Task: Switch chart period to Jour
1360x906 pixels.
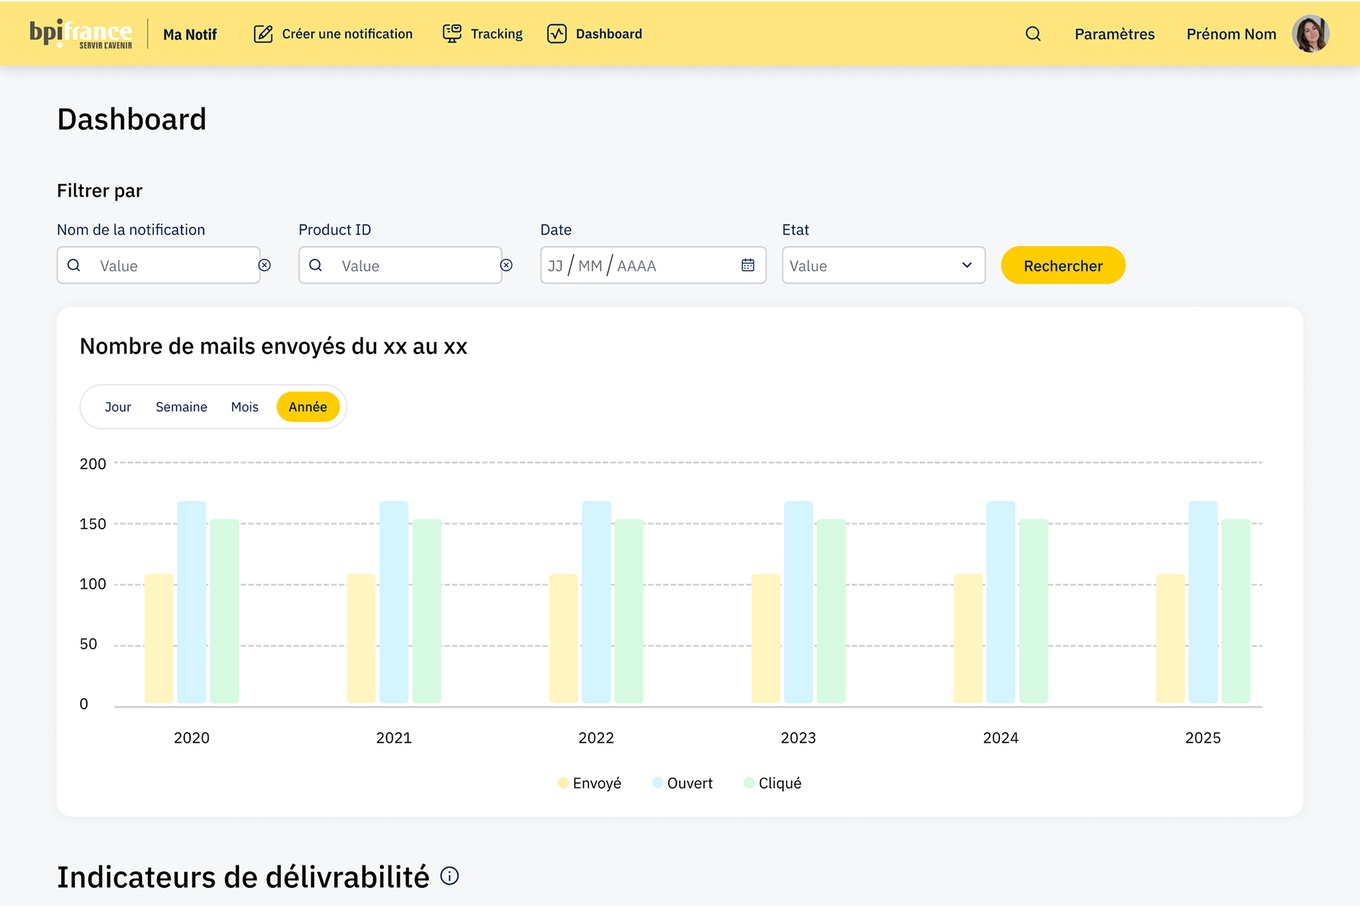Action: 118,407
